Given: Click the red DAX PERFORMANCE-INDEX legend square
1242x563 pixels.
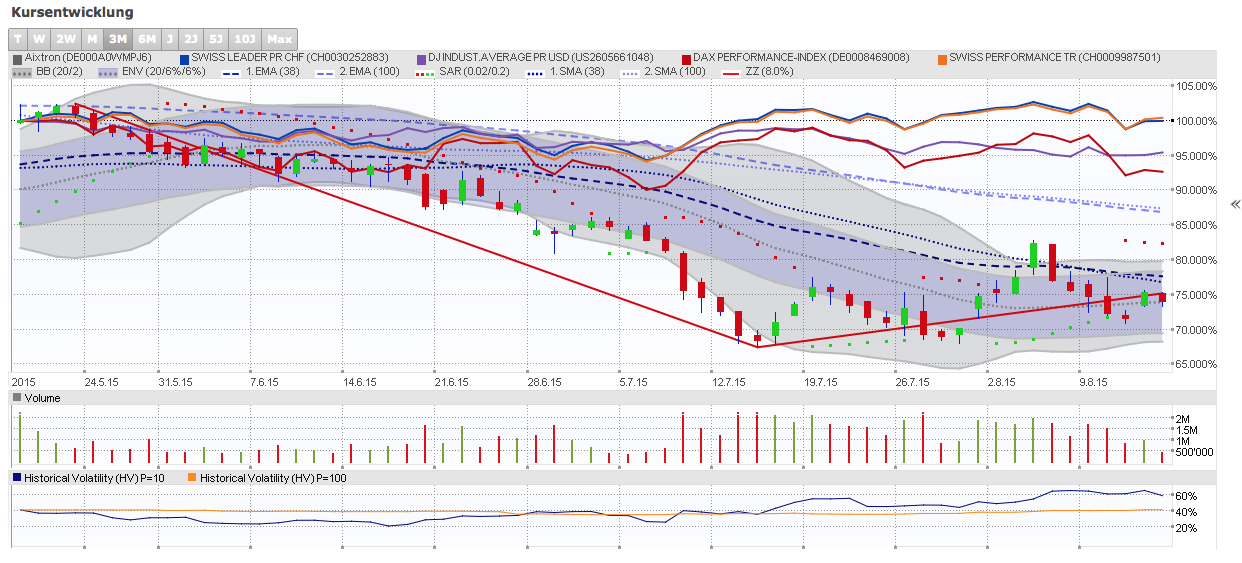Looking at the screenshot, I should pos(686,58).
